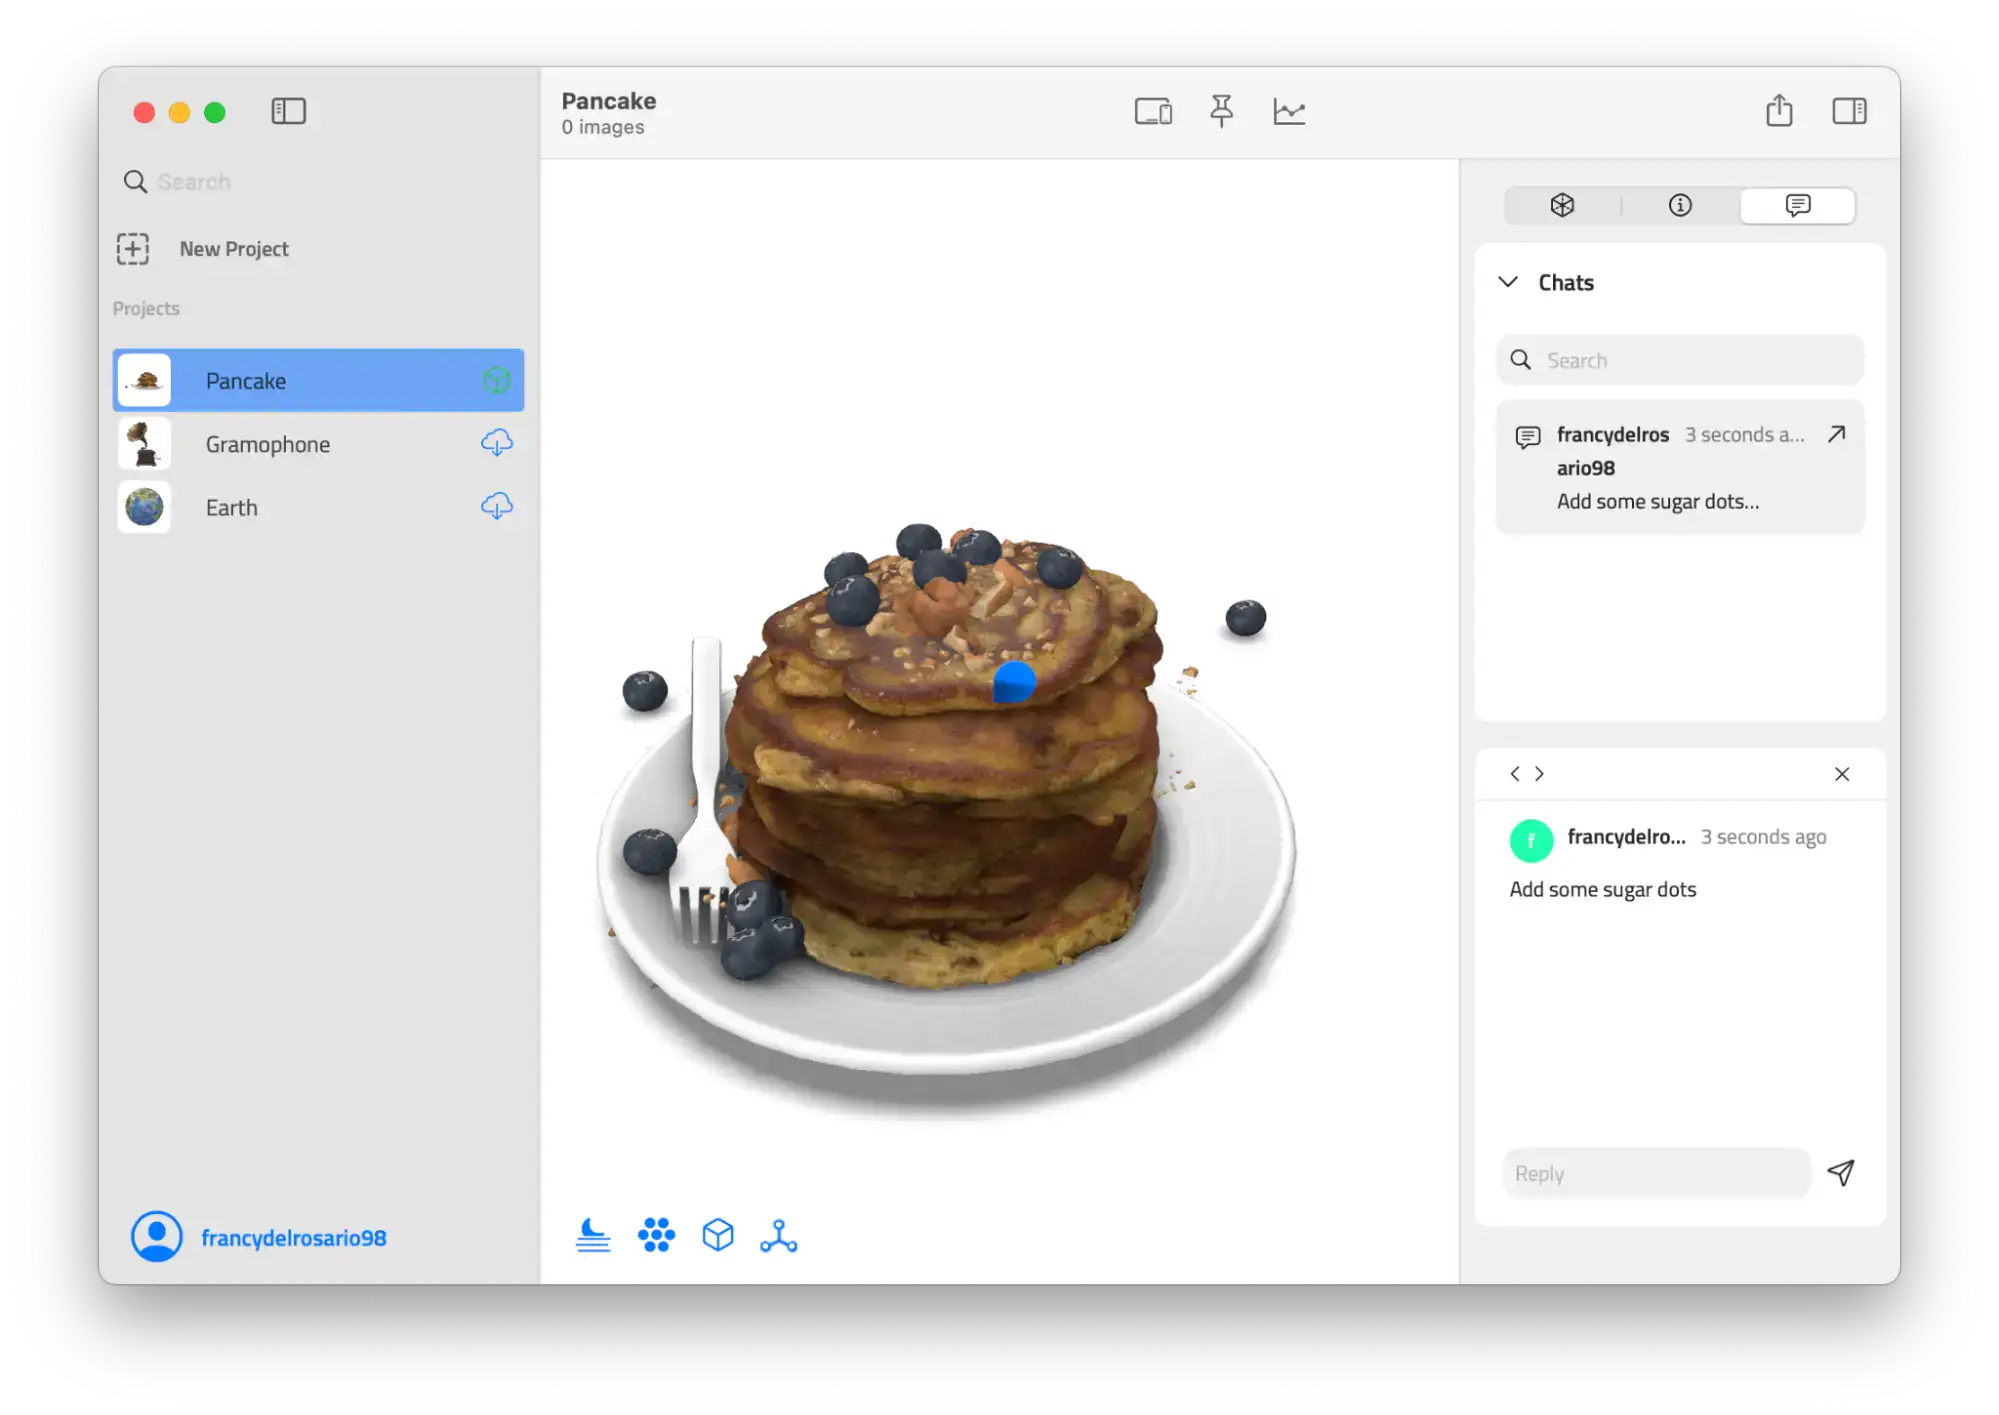Collapse the Chats section expander
Image resolution: width=1999 pixels, height=1415 pixels.
(x=1509, y=282)
